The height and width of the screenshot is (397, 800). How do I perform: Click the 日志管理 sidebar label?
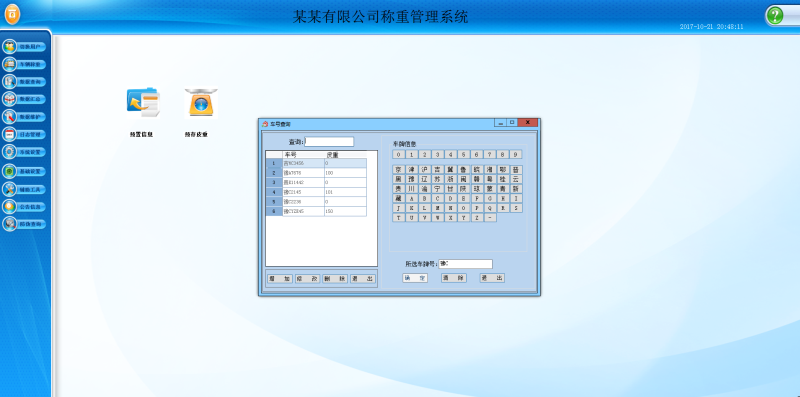[x=30, y=134]
